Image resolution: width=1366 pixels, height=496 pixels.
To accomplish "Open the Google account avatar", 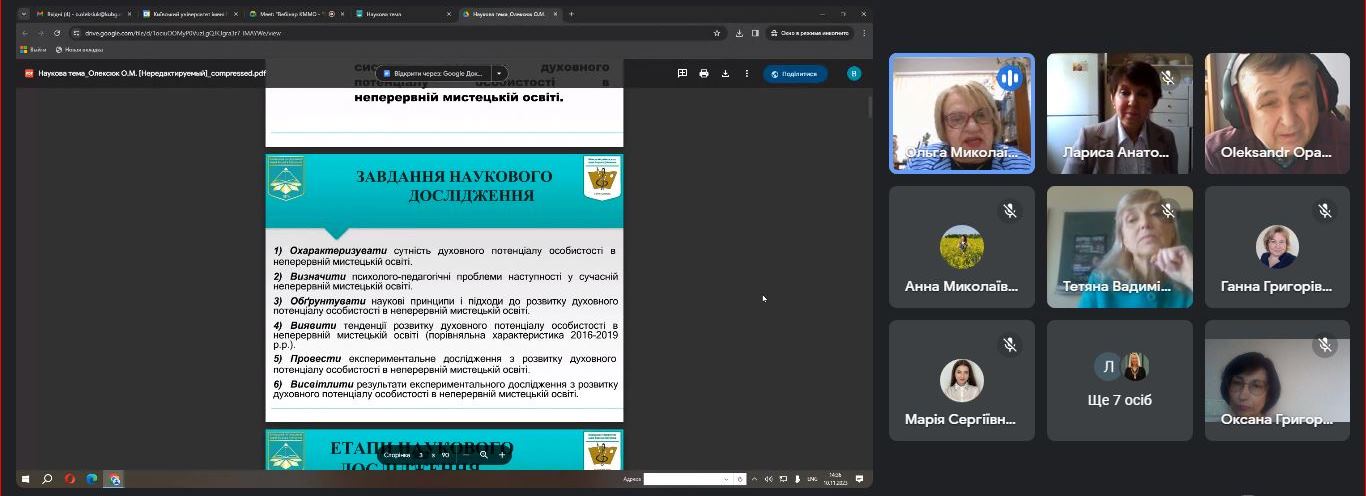I will coord(853,73).
